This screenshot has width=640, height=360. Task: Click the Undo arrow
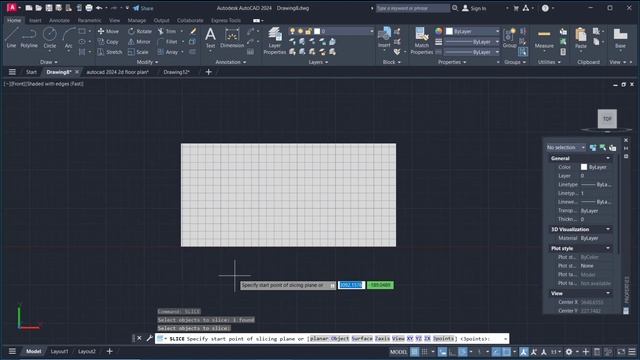(x=99, y=8)
